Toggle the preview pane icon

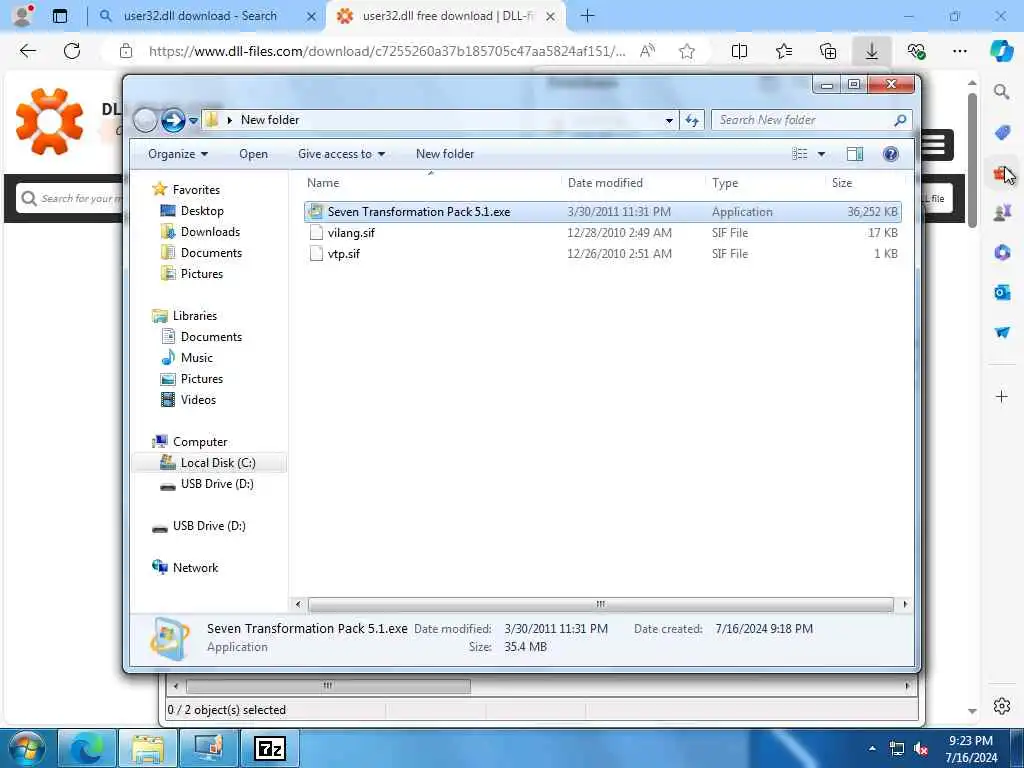pyautogui.click(x=855, y=154)
